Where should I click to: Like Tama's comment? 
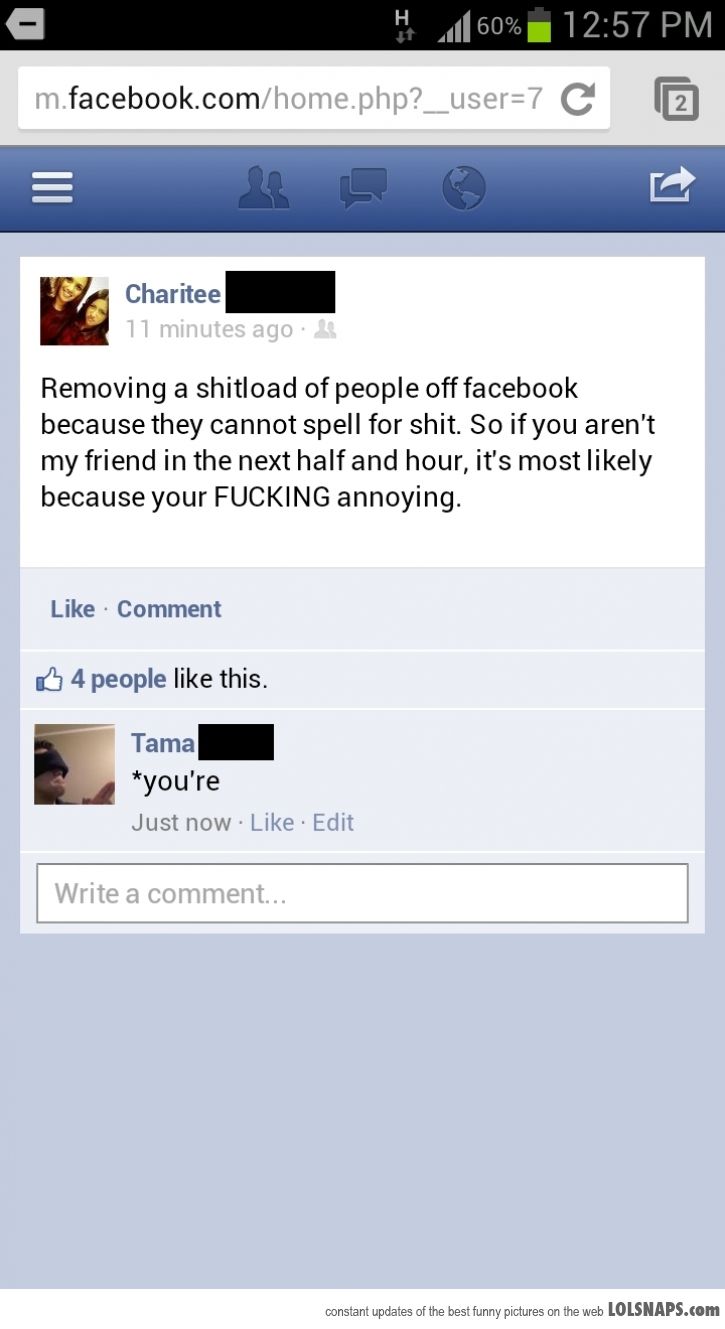point(272,823)
